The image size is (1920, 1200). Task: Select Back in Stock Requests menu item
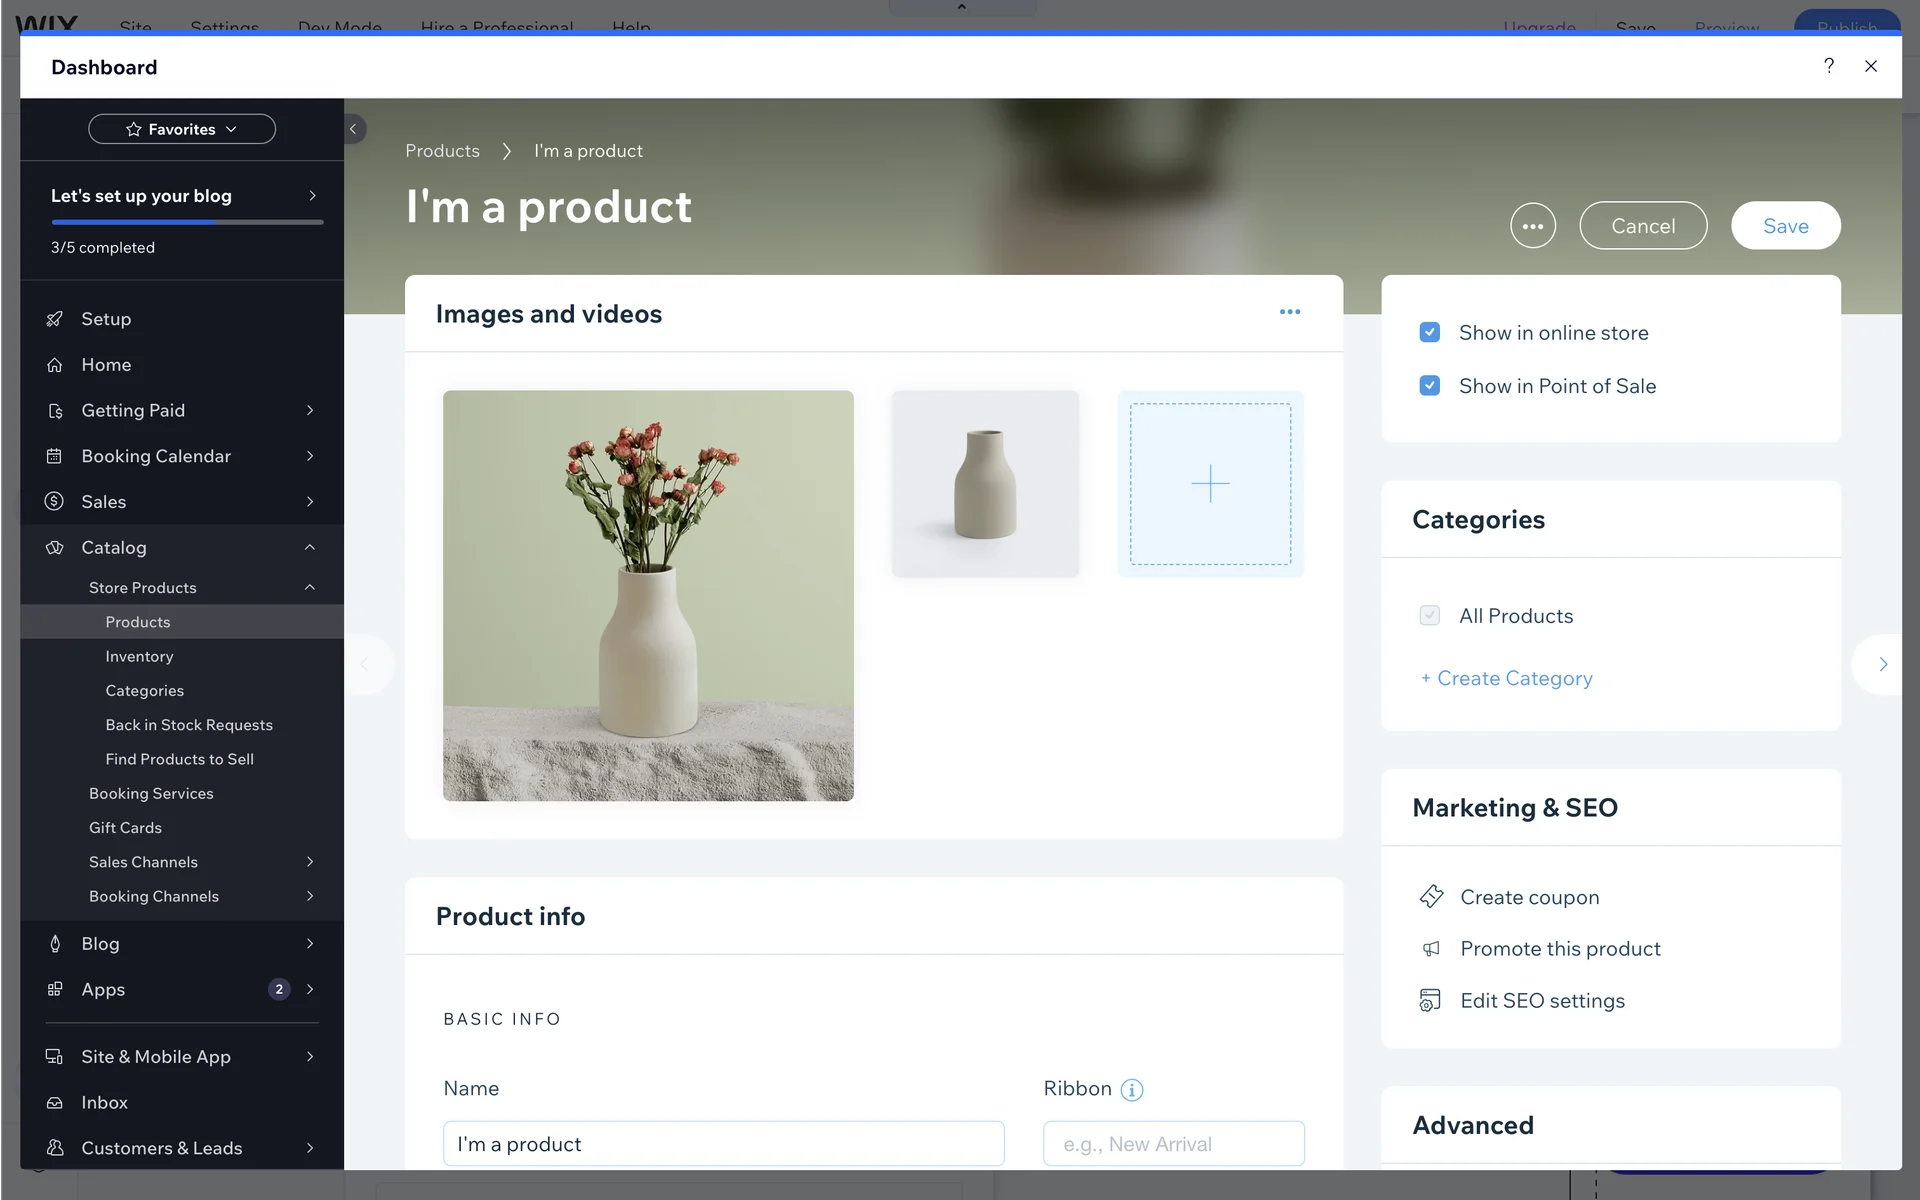(x=188, y=725)
